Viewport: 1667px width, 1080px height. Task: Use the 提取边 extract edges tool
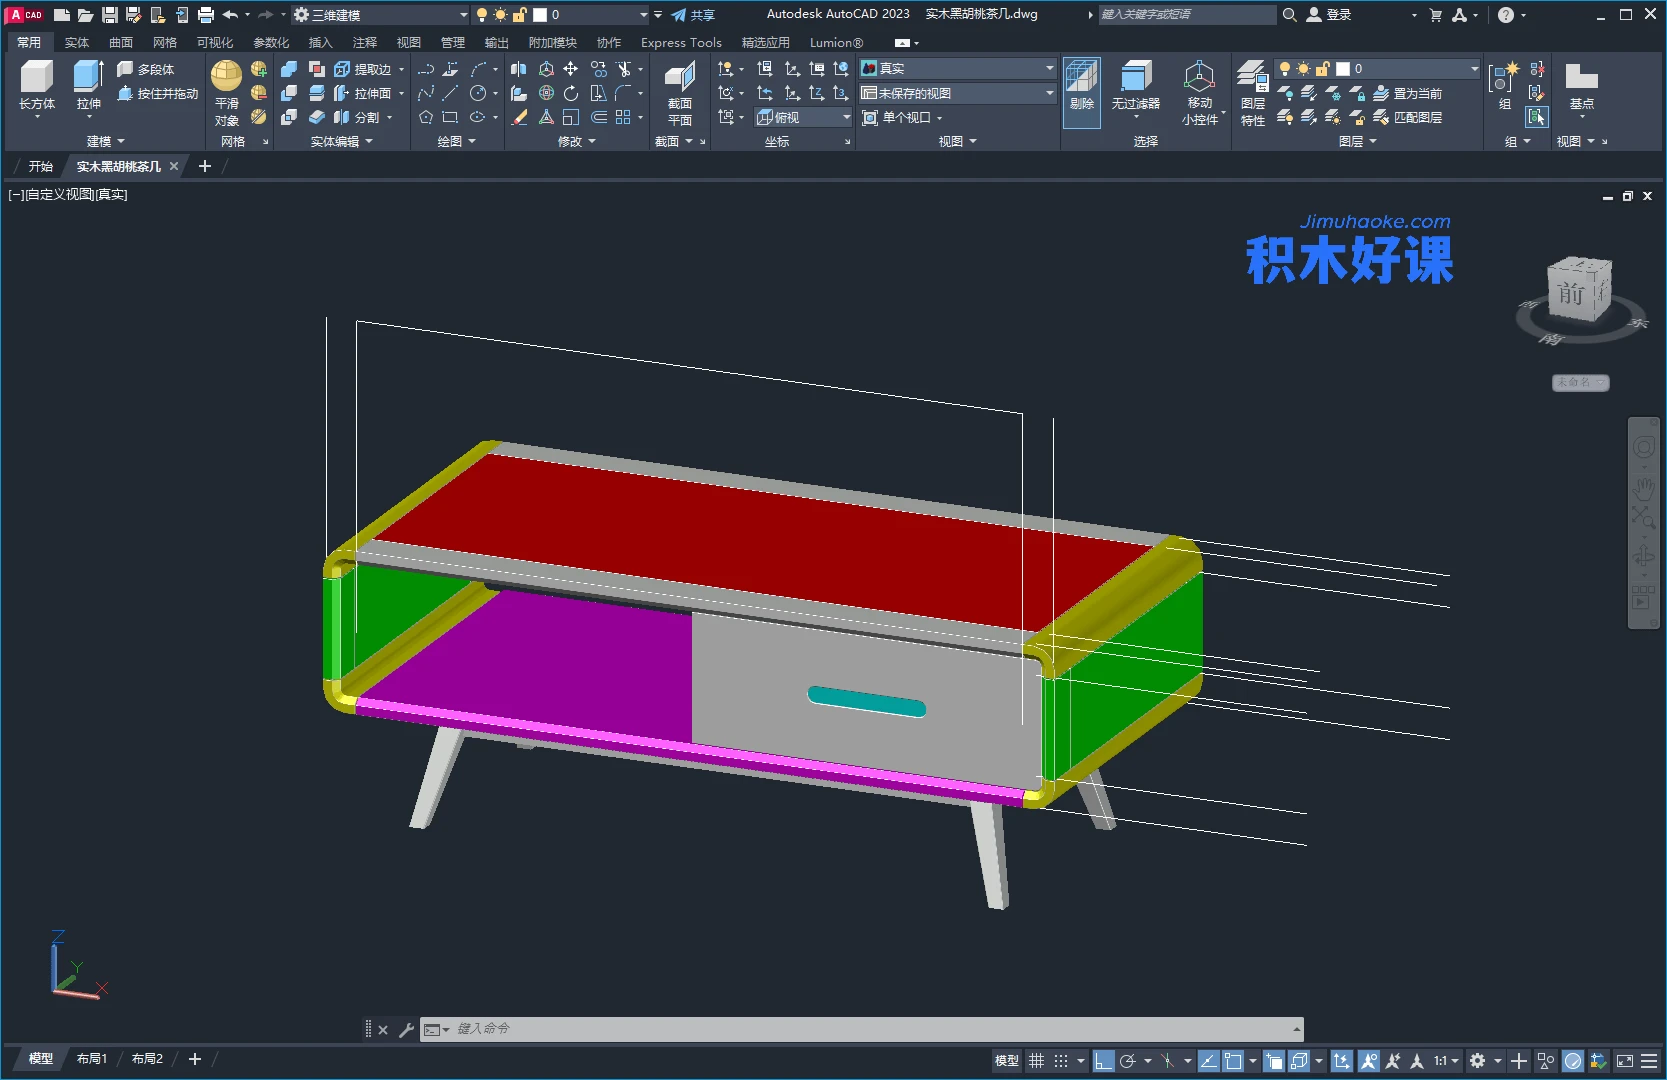366,68
